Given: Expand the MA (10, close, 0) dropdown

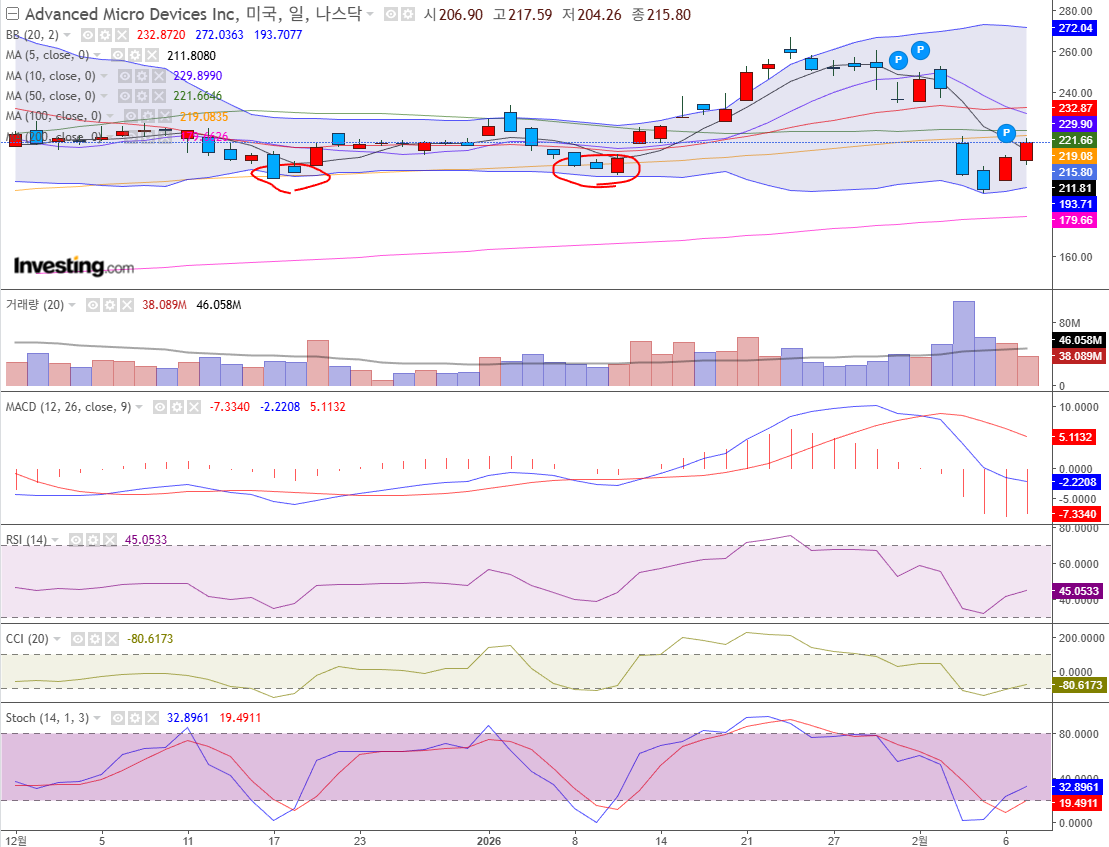Looking at the screenshot, I should point(104,76).
